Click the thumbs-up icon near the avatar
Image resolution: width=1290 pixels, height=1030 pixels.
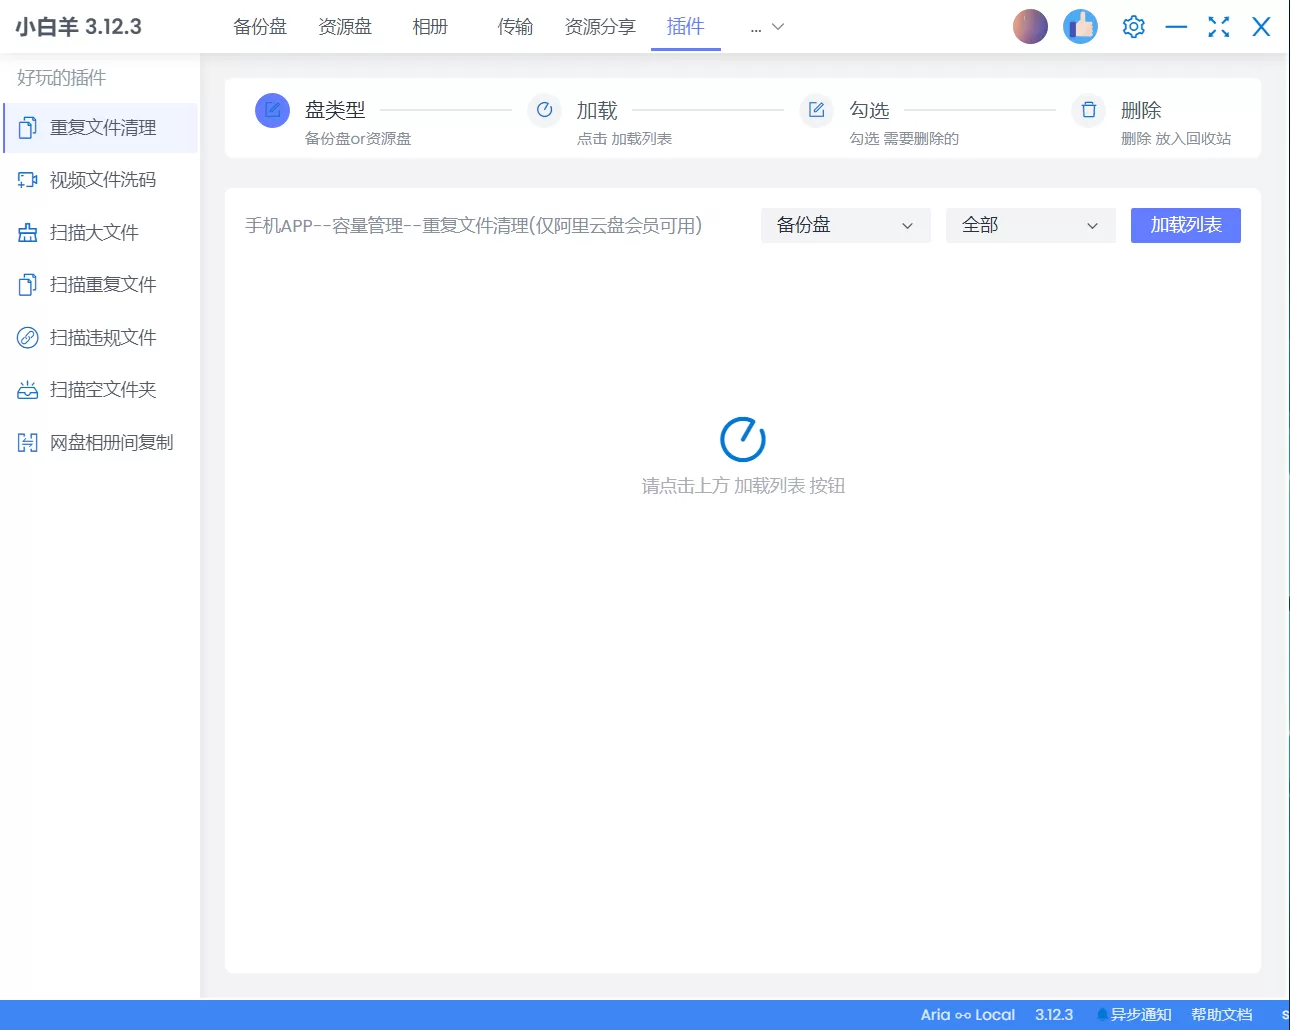point(1080,26)
